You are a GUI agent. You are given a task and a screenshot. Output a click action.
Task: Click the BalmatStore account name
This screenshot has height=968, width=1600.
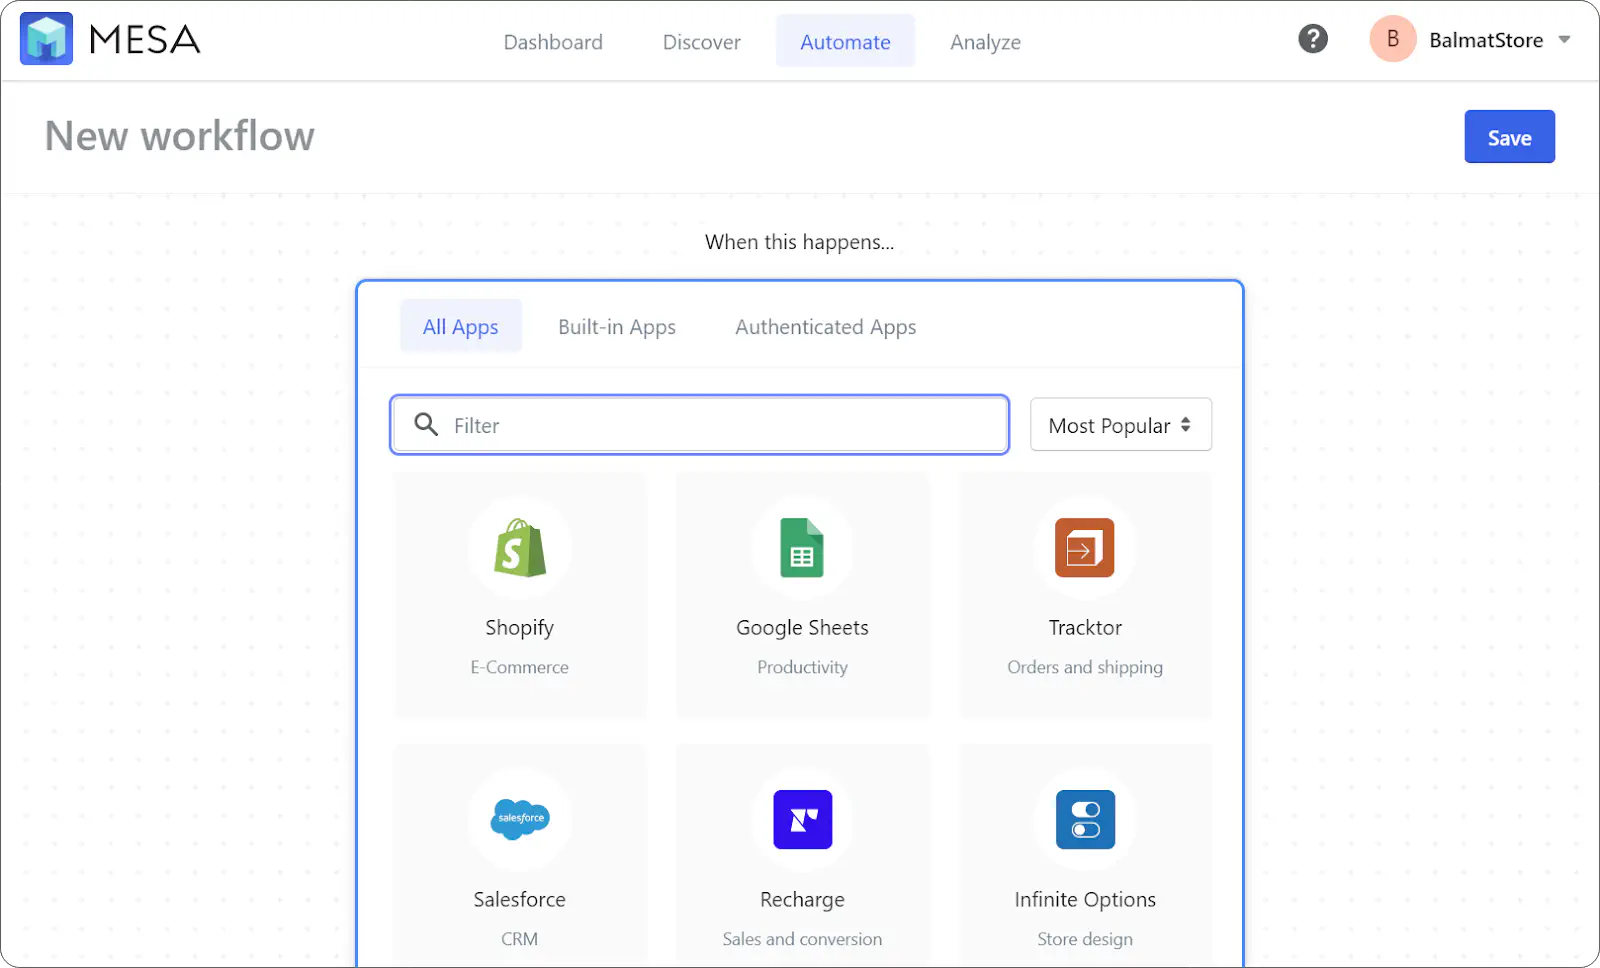click(x=1486, y=40)
